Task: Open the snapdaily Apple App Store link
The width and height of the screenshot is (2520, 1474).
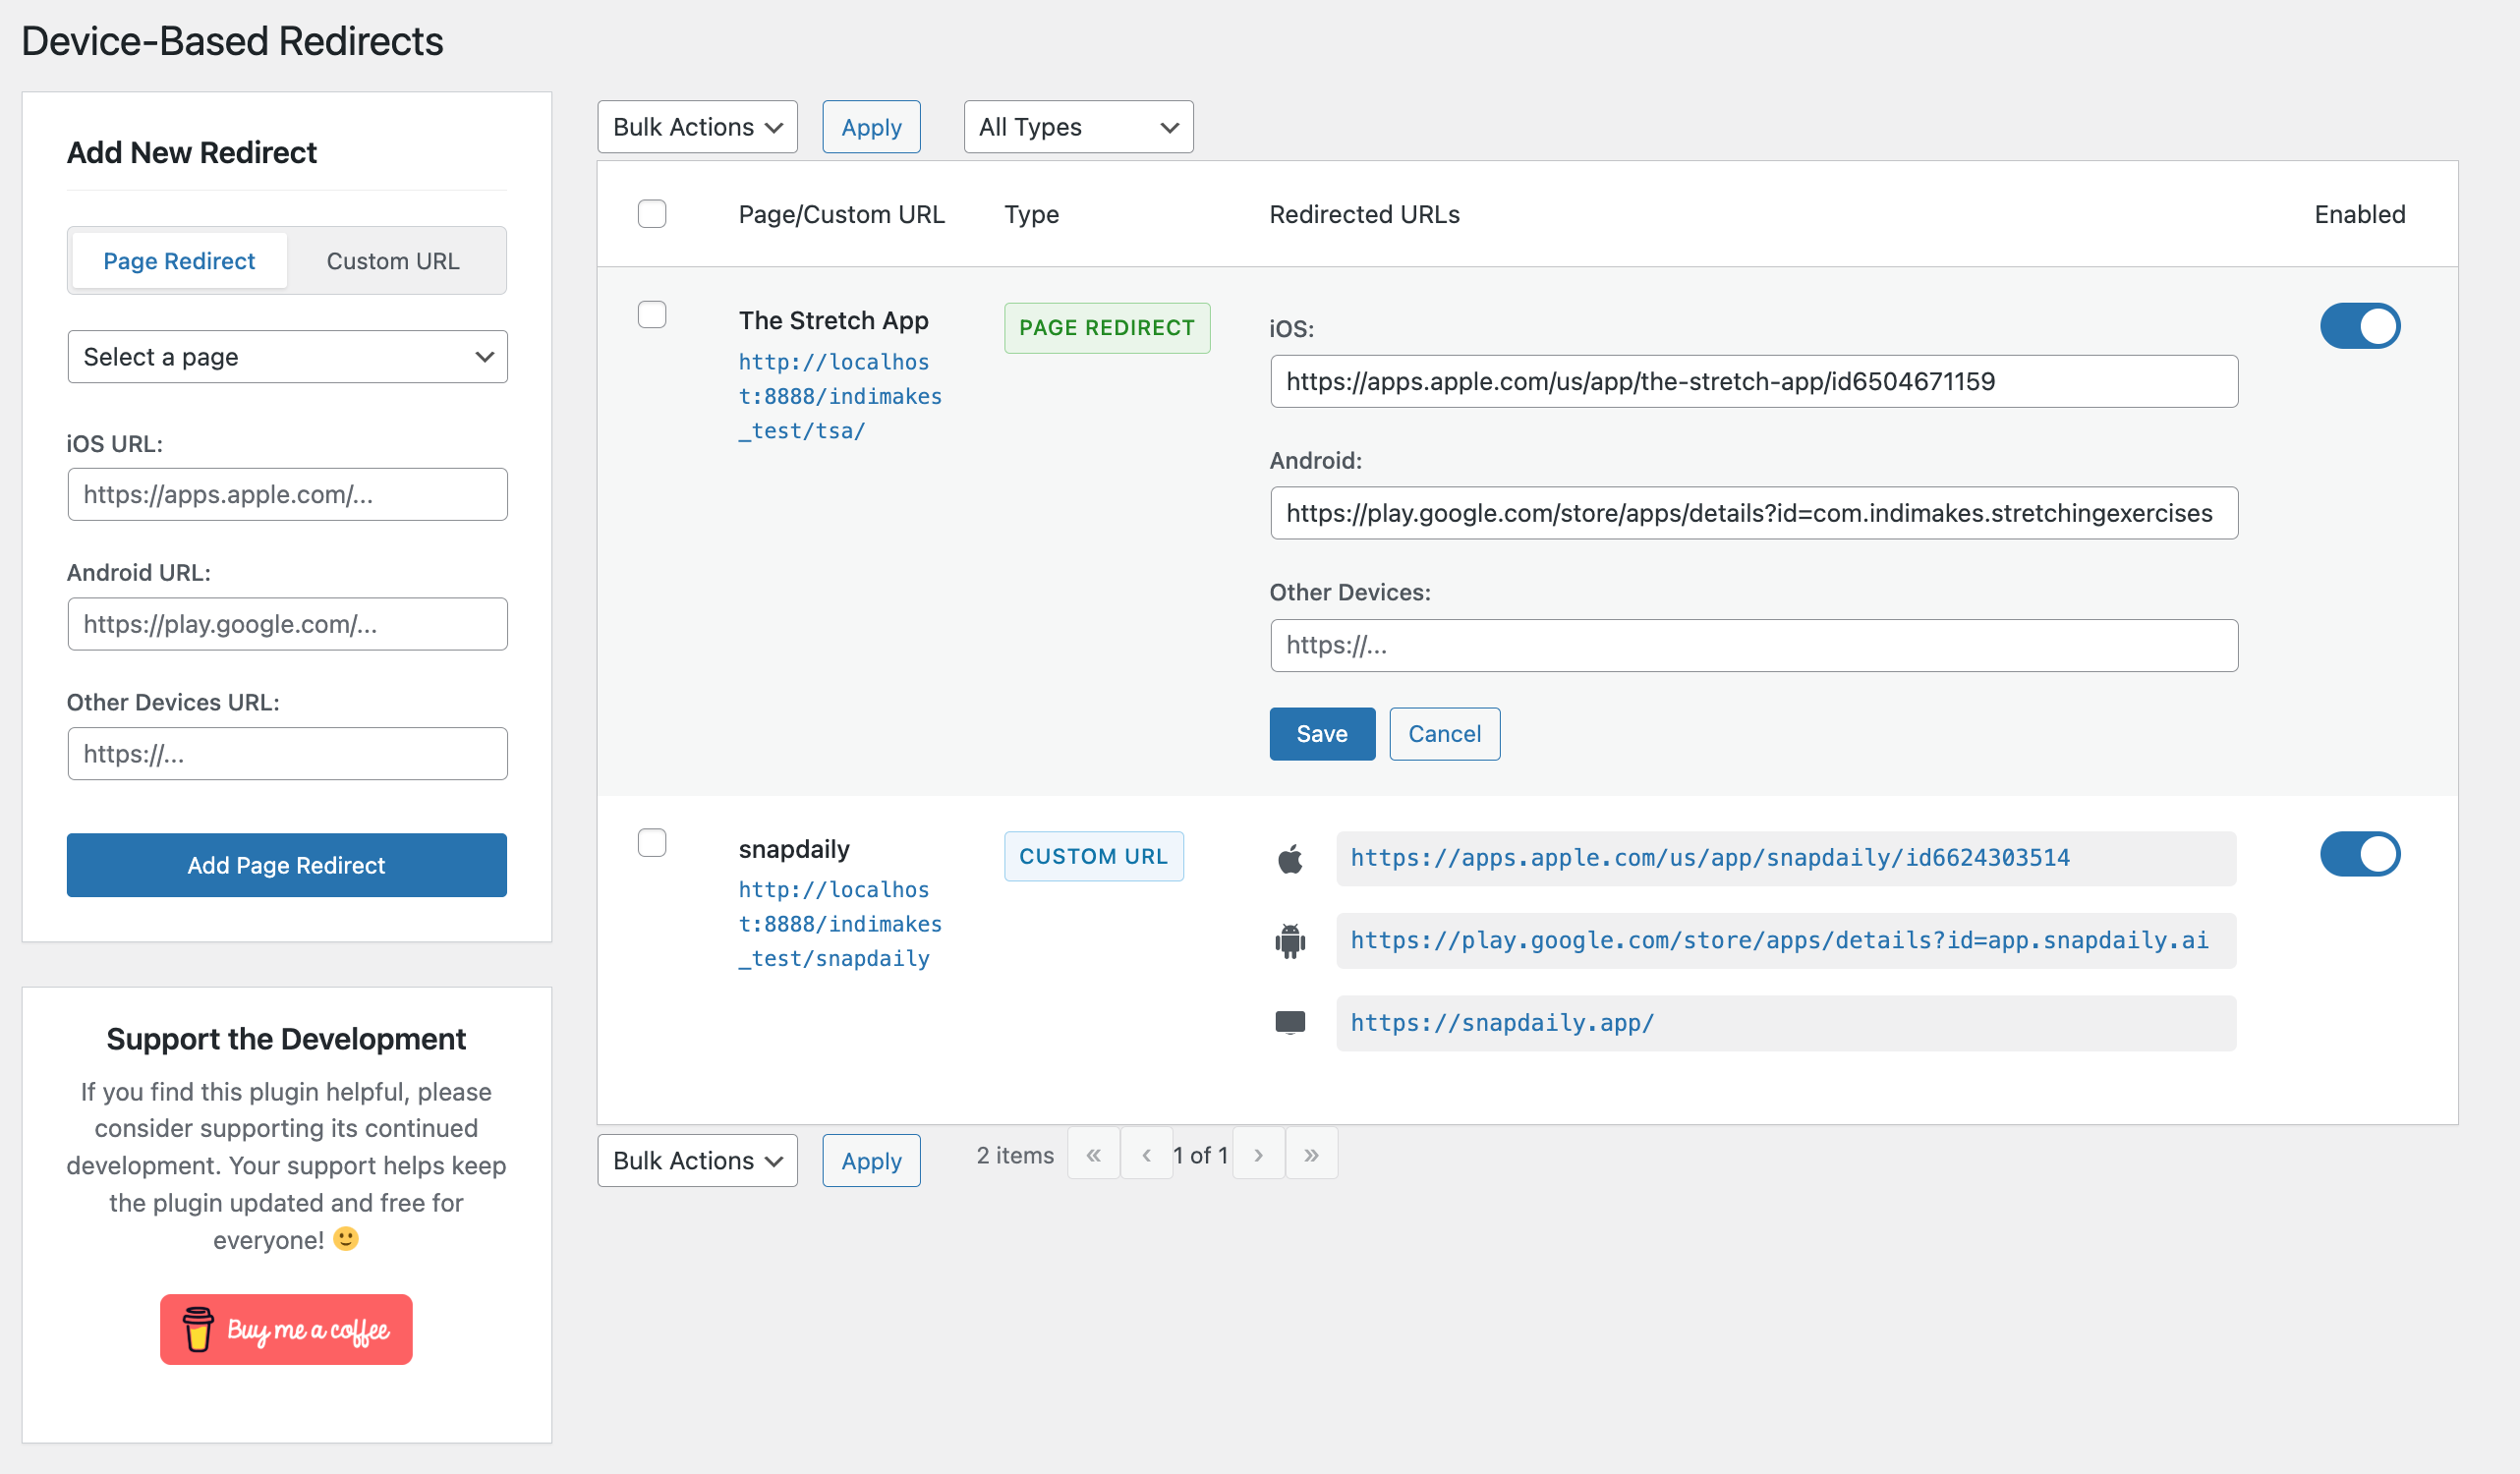Action: tap(1710, 858)
